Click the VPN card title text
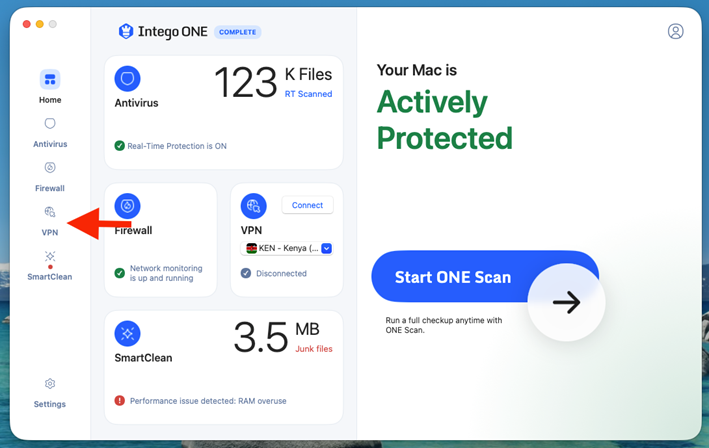The height and width of the screenshot is (448, 709). 251,231
